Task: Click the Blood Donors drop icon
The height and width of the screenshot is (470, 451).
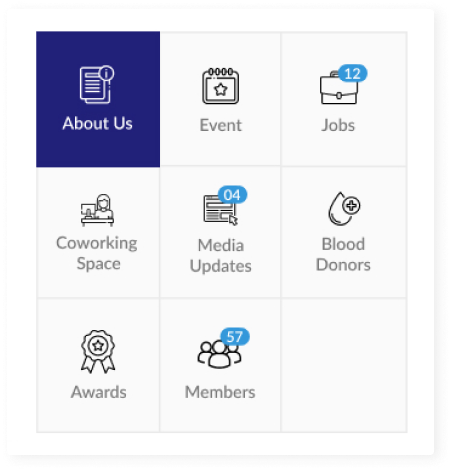Action: (x=344, y=209)
